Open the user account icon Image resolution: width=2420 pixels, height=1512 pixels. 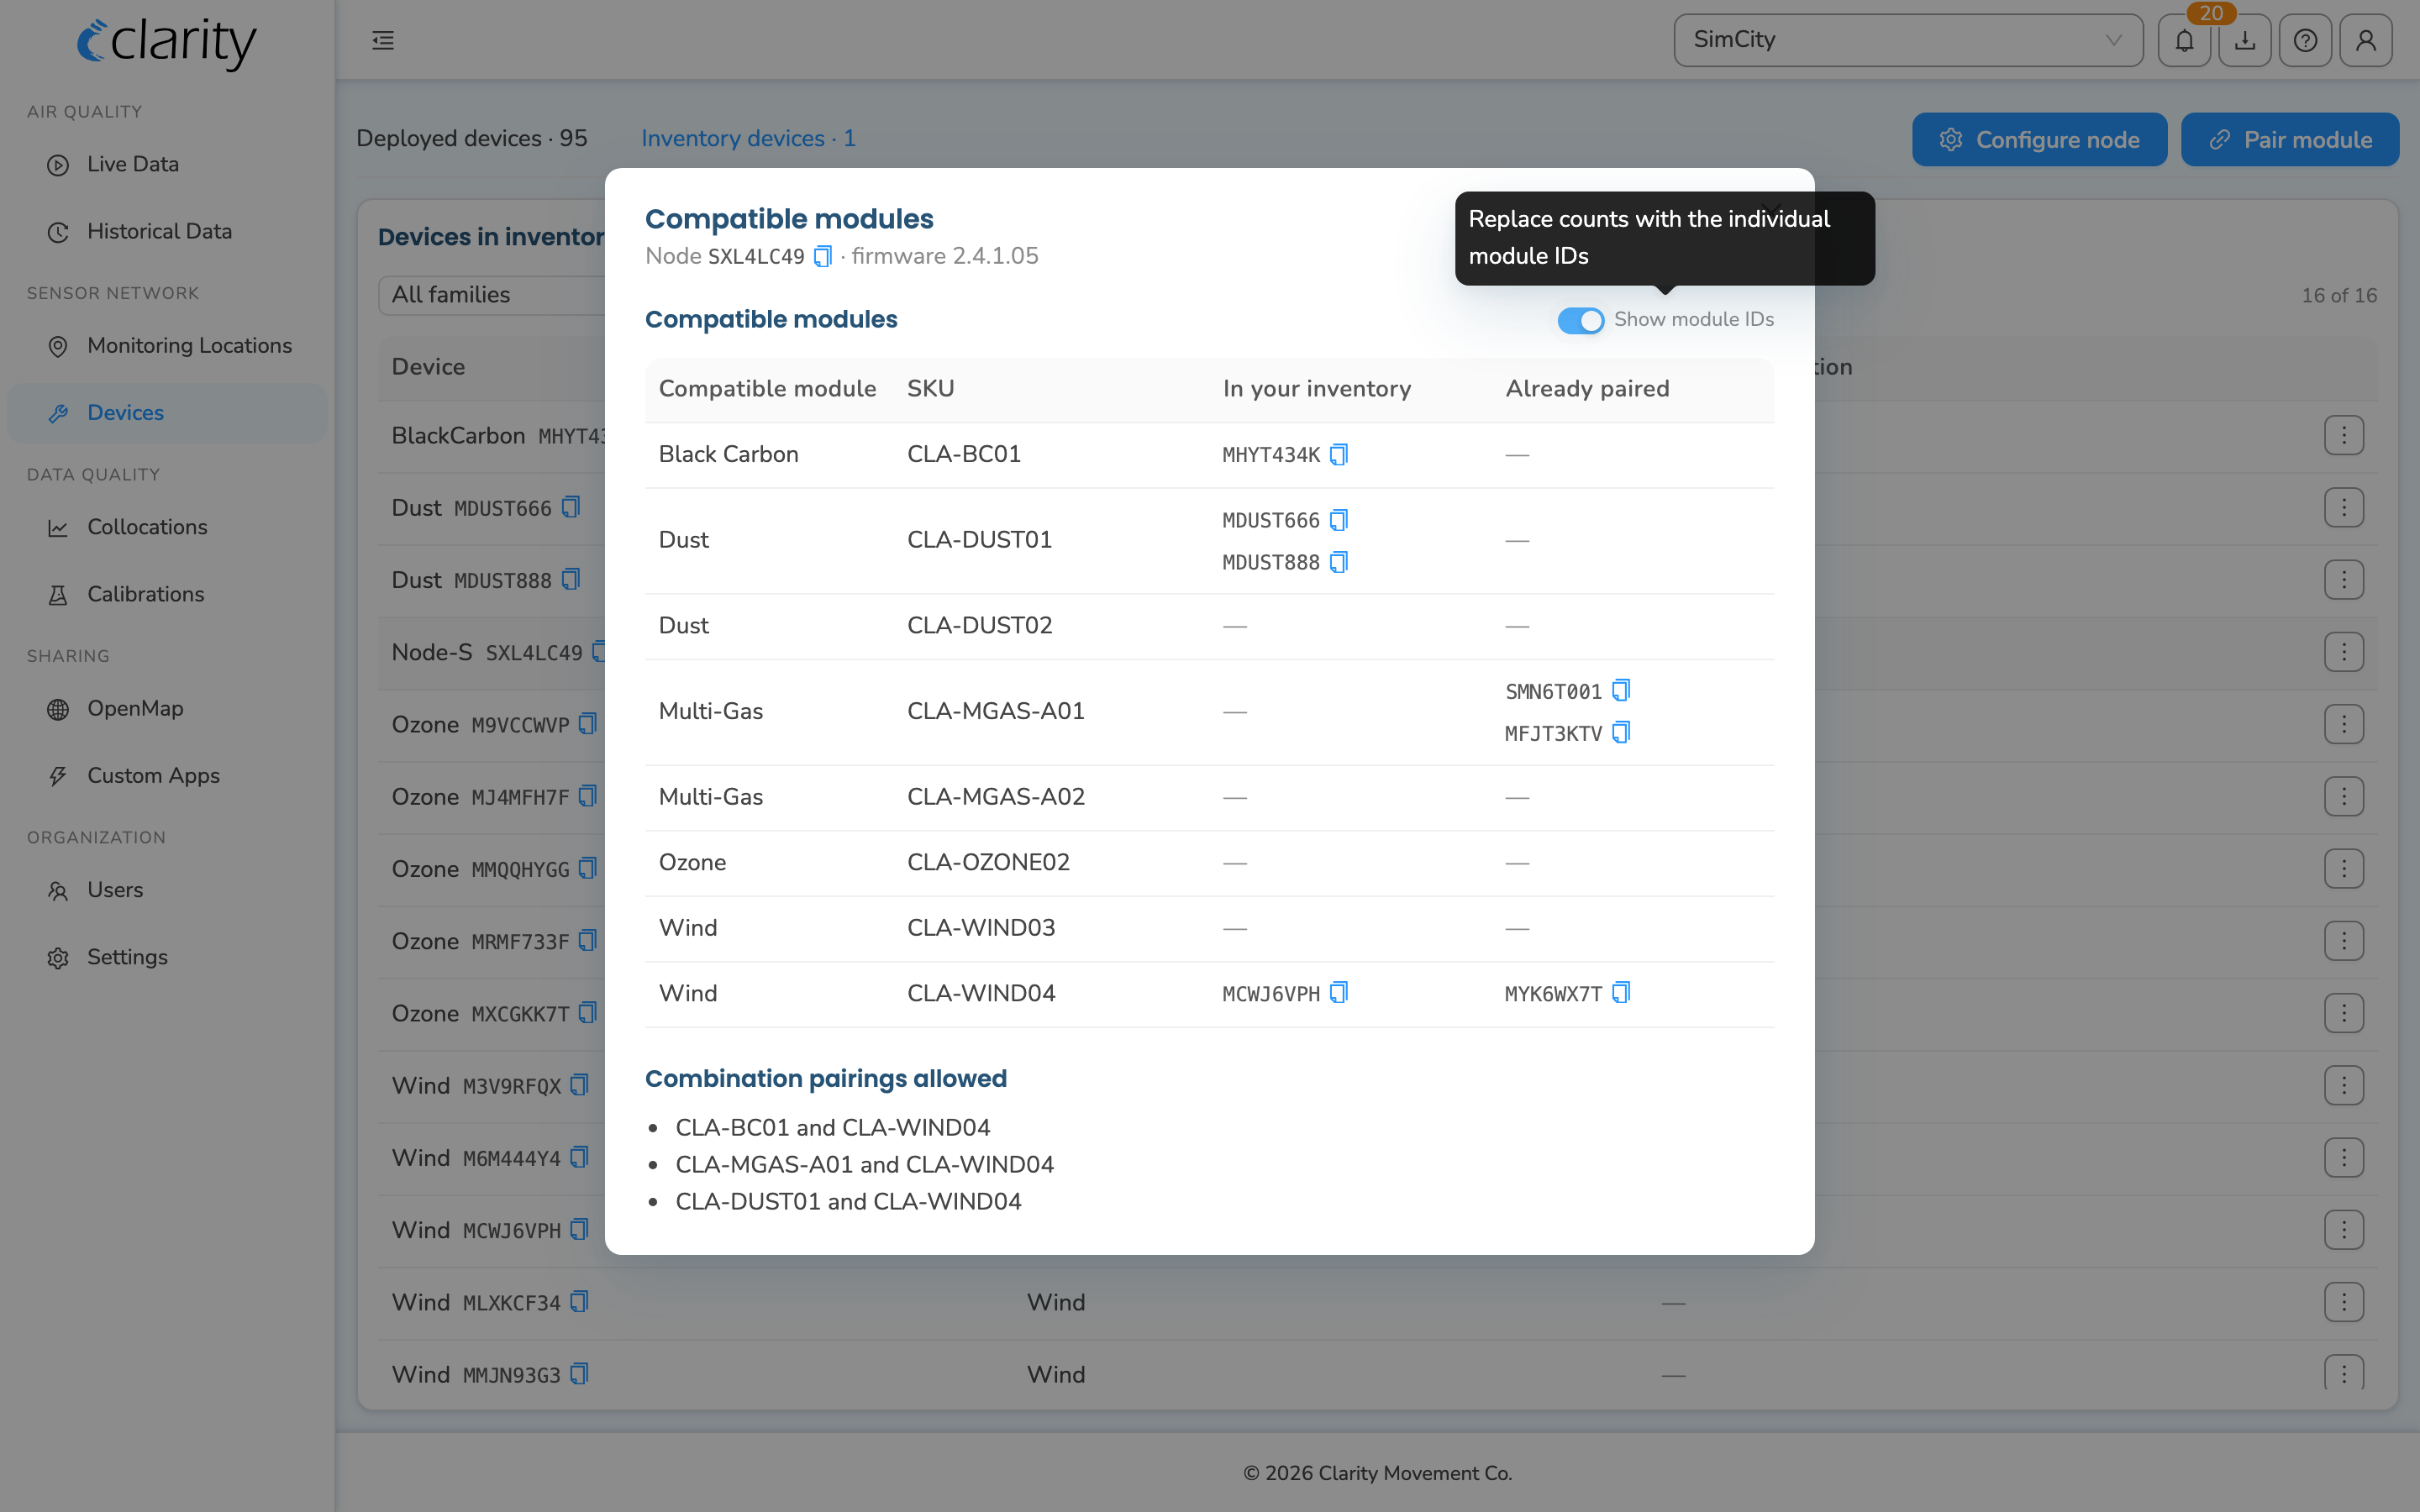click(x=2366, y=40)
